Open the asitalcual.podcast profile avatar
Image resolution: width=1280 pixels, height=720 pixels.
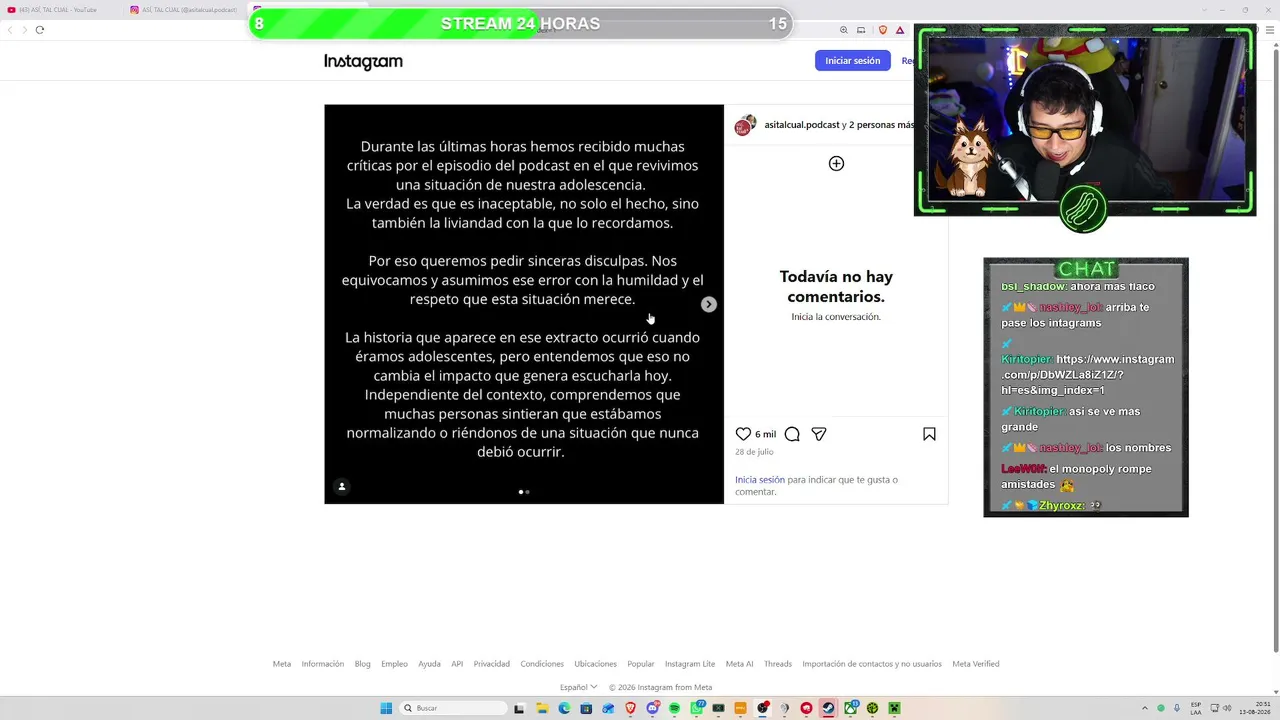point(745,126)
